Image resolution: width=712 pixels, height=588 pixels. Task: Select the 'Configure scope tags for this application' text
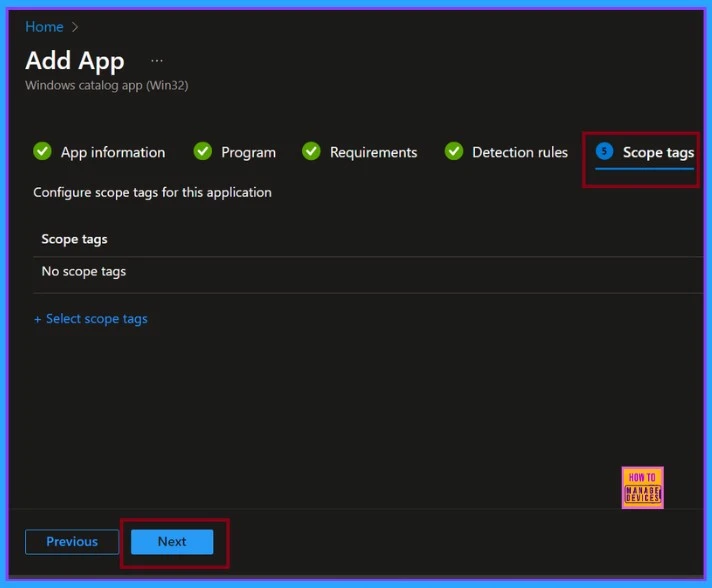[x=152, y=193]
